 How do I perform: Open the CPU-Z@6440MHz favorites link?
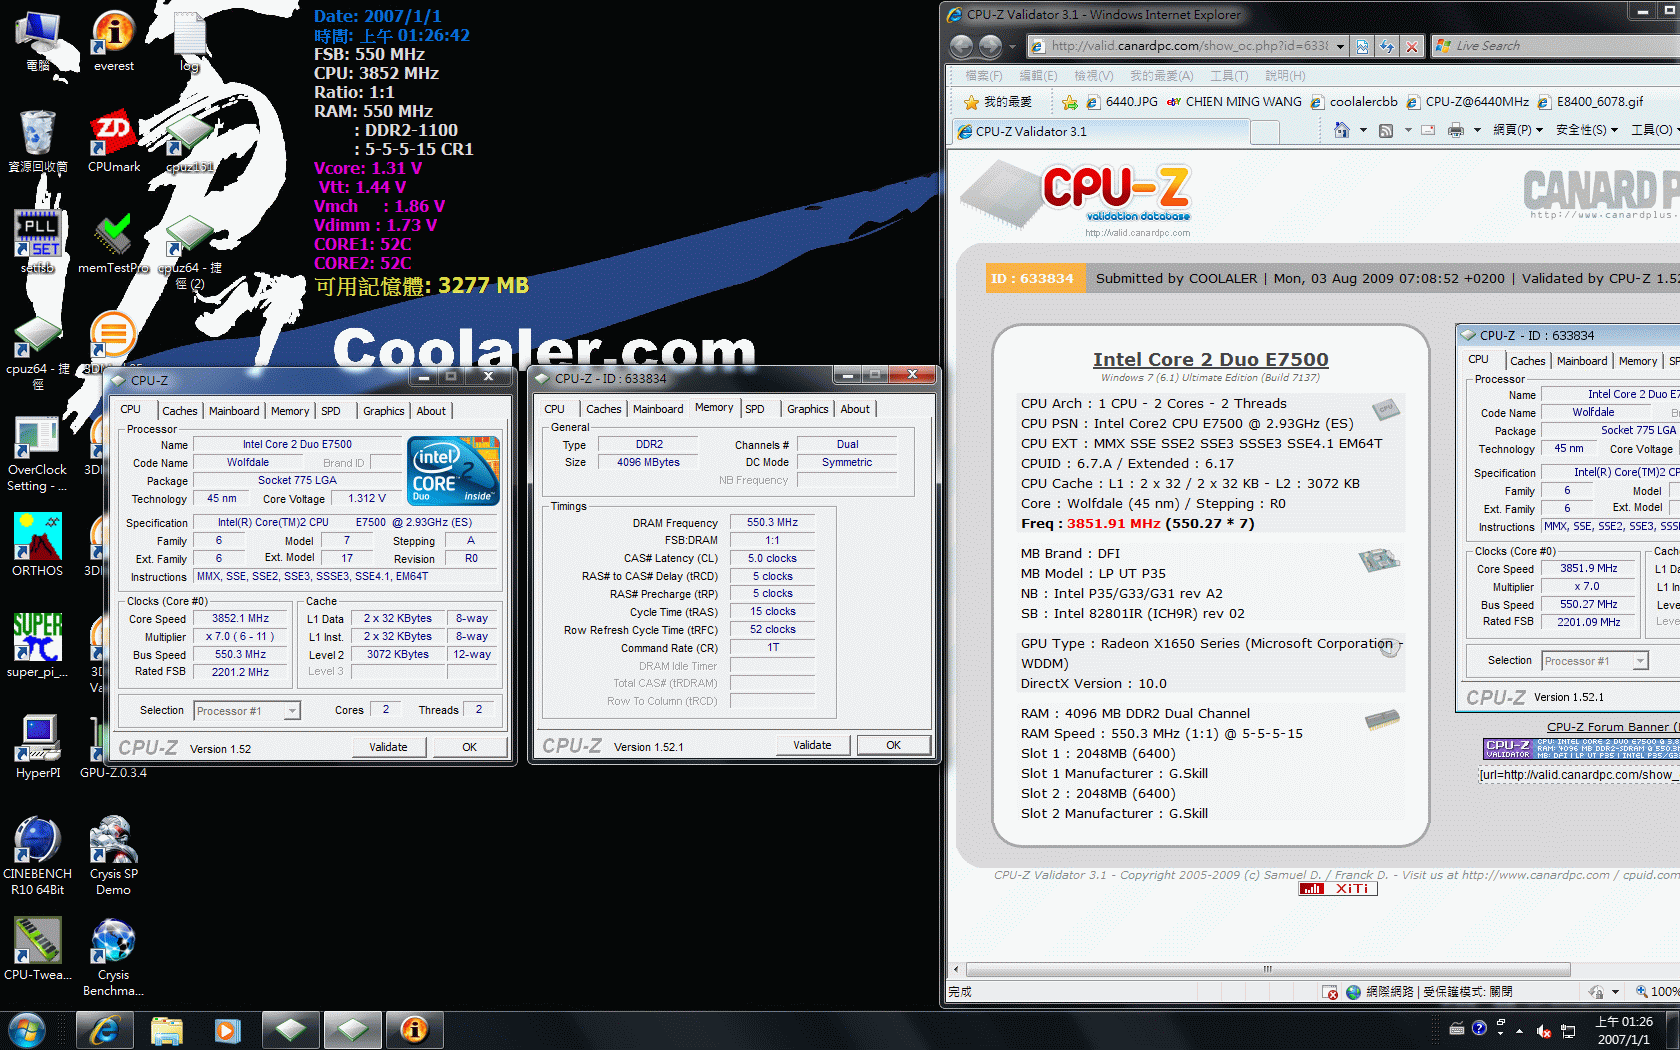1467,102
